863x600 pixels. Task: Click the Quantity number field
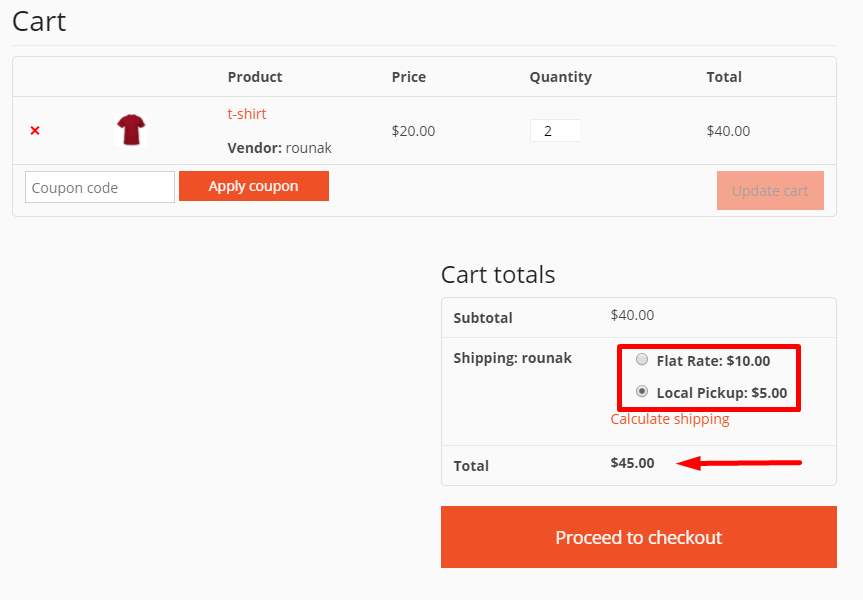tap(554, 131)
